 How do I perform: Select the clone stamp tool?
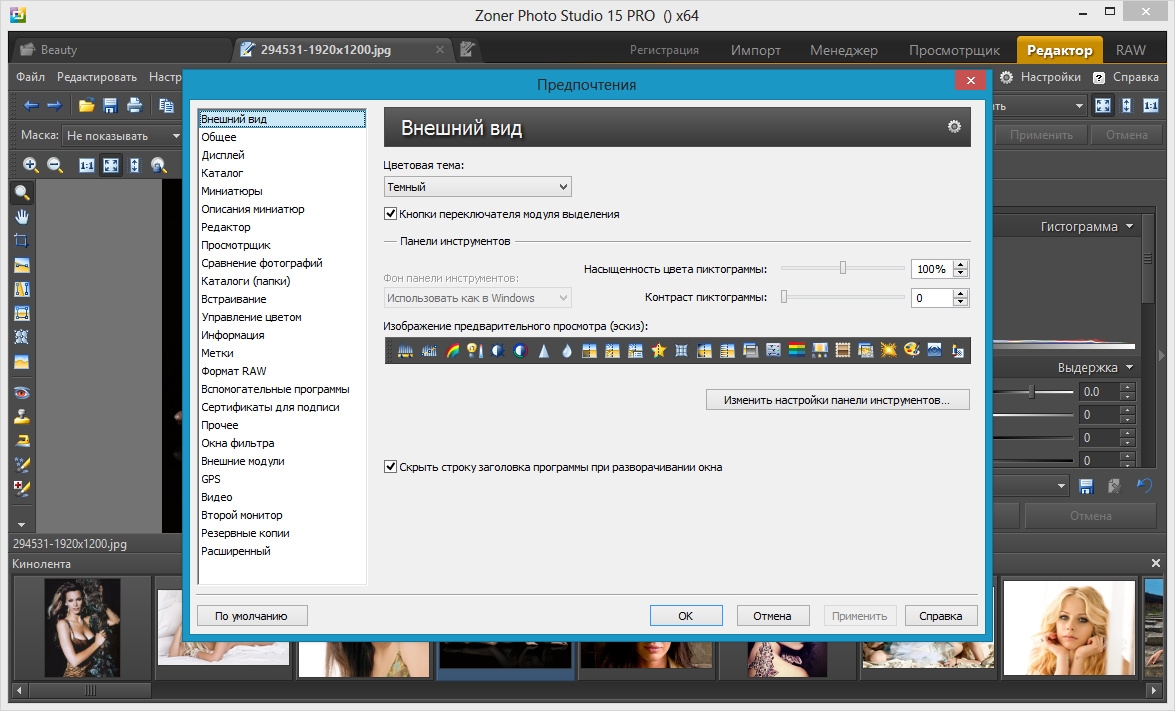click(x=22, y=417)
